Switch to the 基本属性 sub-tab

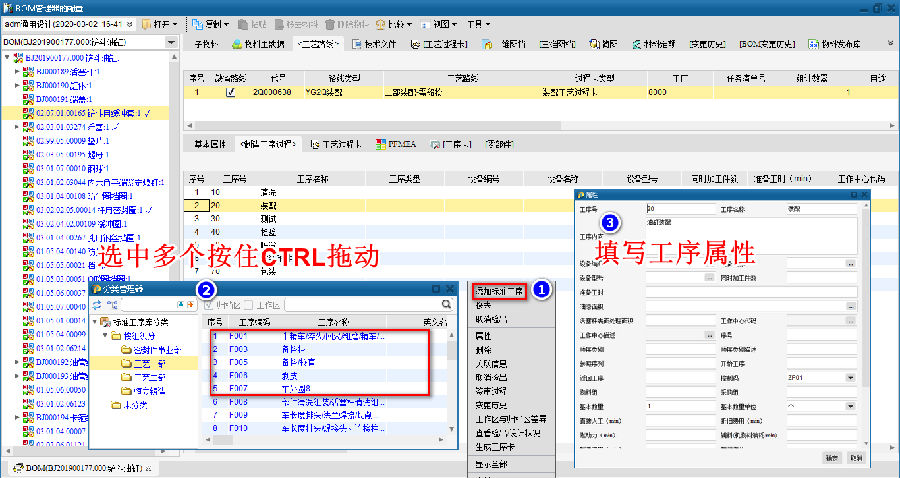pos(210,145)
